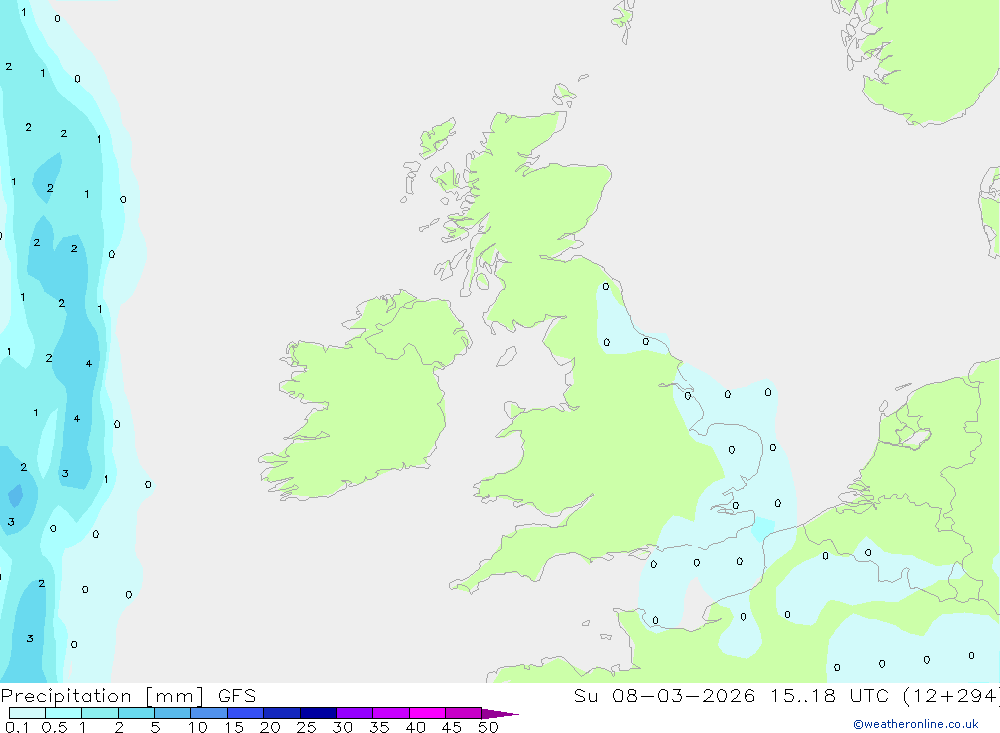Choose the 25–30 mm navy swatch
This screenshot has width=1000, height=733.
coord(318,713)
